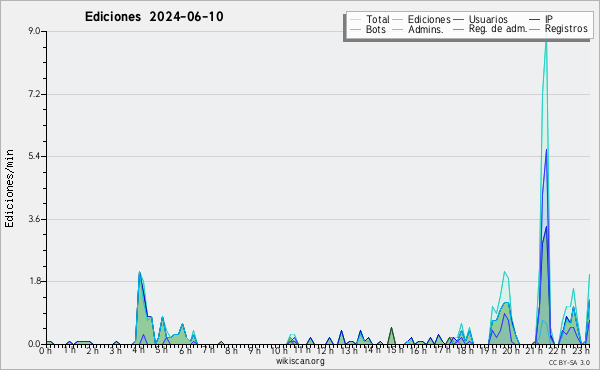600x370 pixels.
Task: Click the '15 h' x-axis label
Action: [x=394, y=350]
